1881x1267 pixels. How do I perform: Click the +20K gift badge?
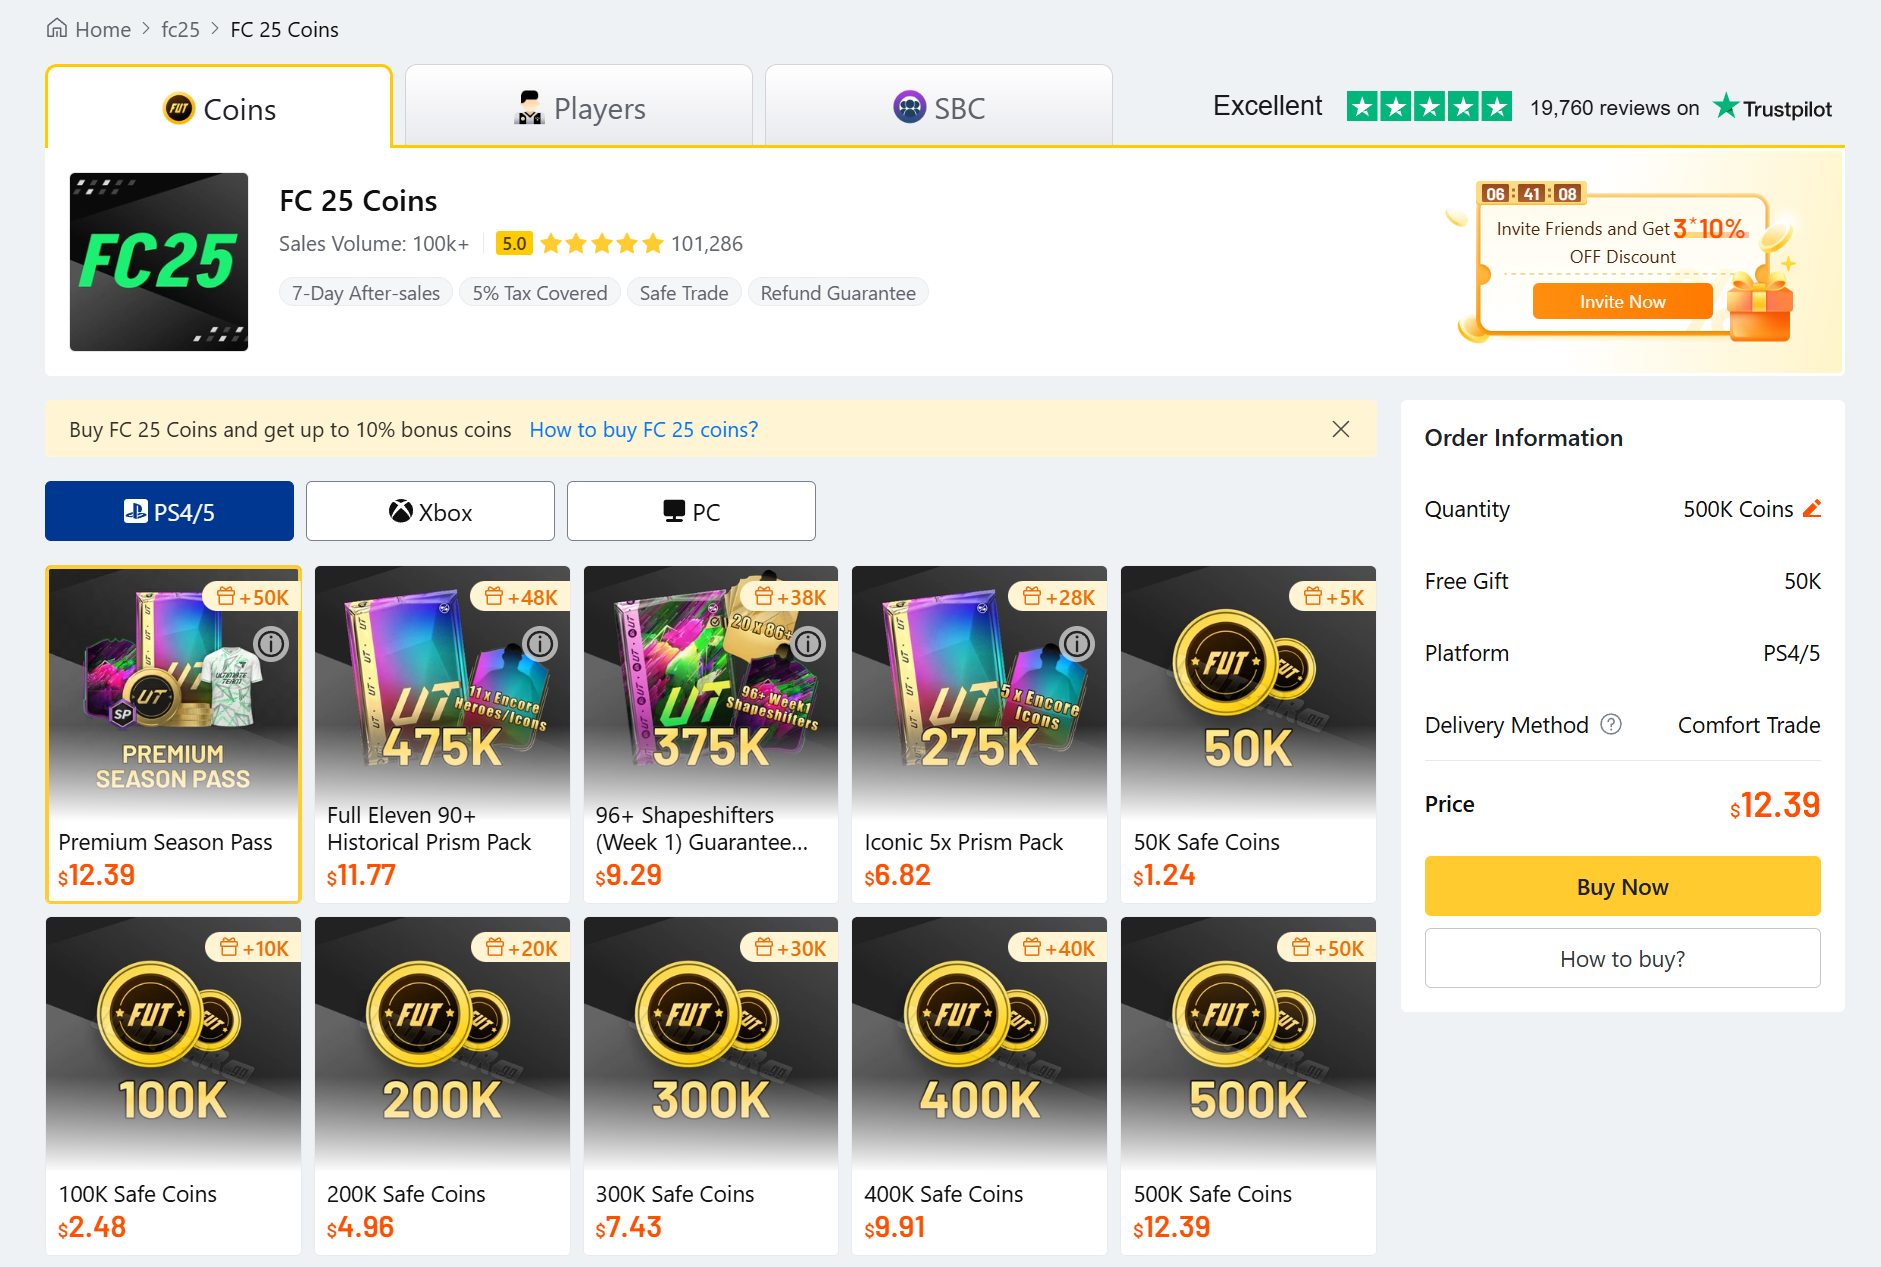521,948
